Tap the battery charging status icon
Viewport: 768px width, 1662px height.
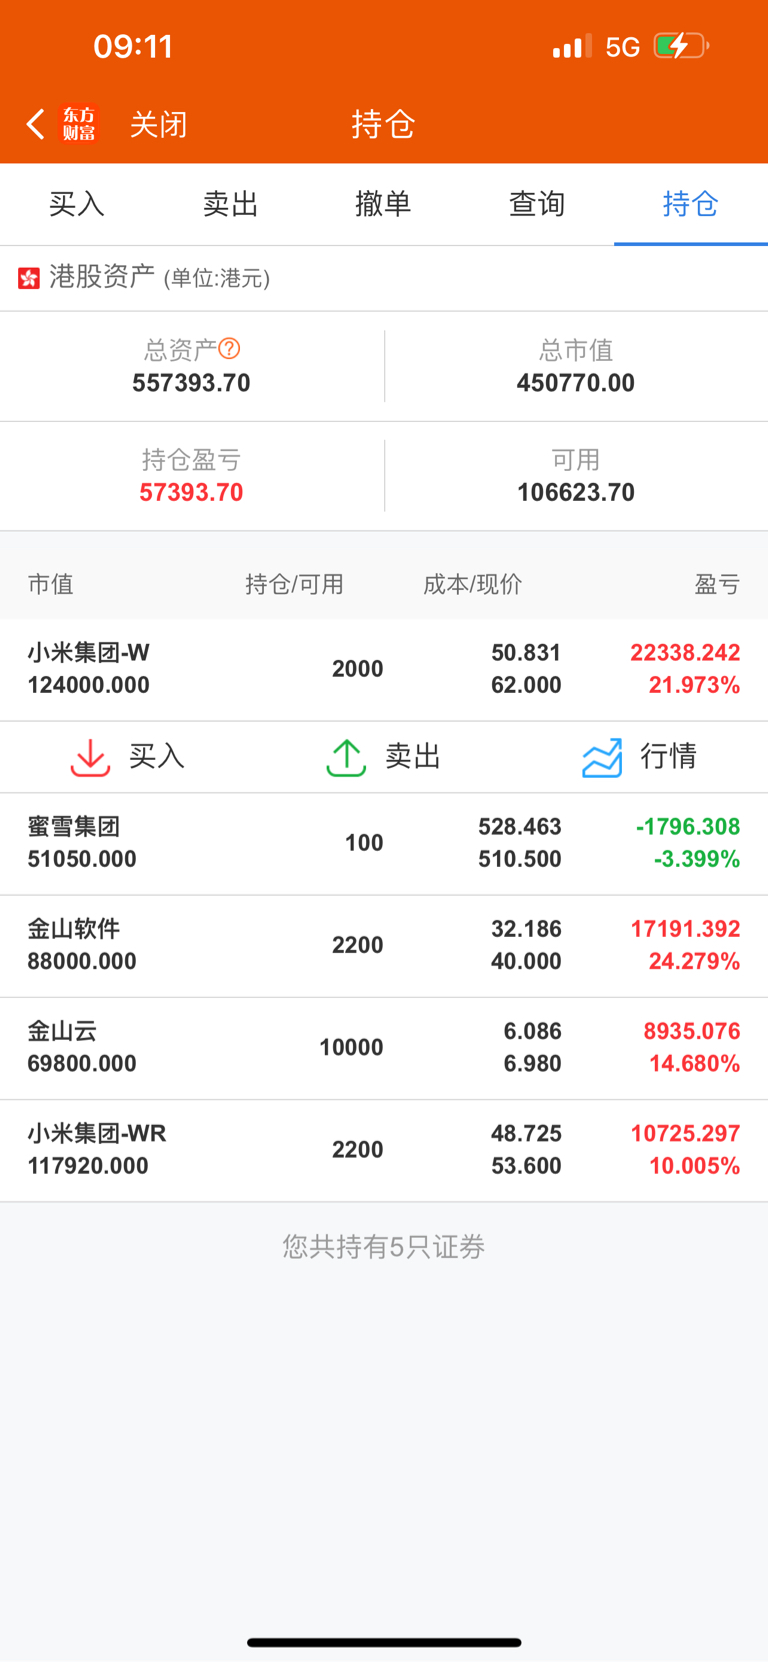[681, 46]
